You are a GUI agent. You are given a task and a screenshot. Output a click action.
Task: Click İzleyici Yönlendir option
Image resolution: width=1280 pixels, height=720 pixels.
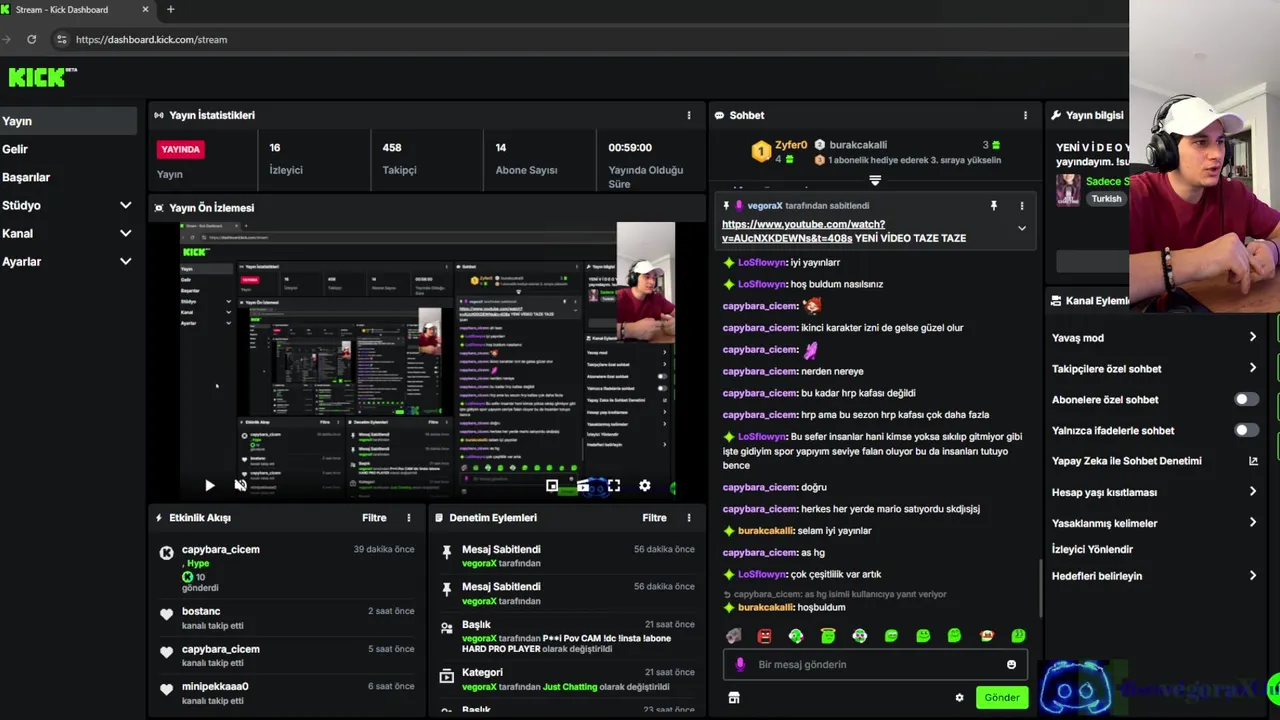[x=1092, y=549]
